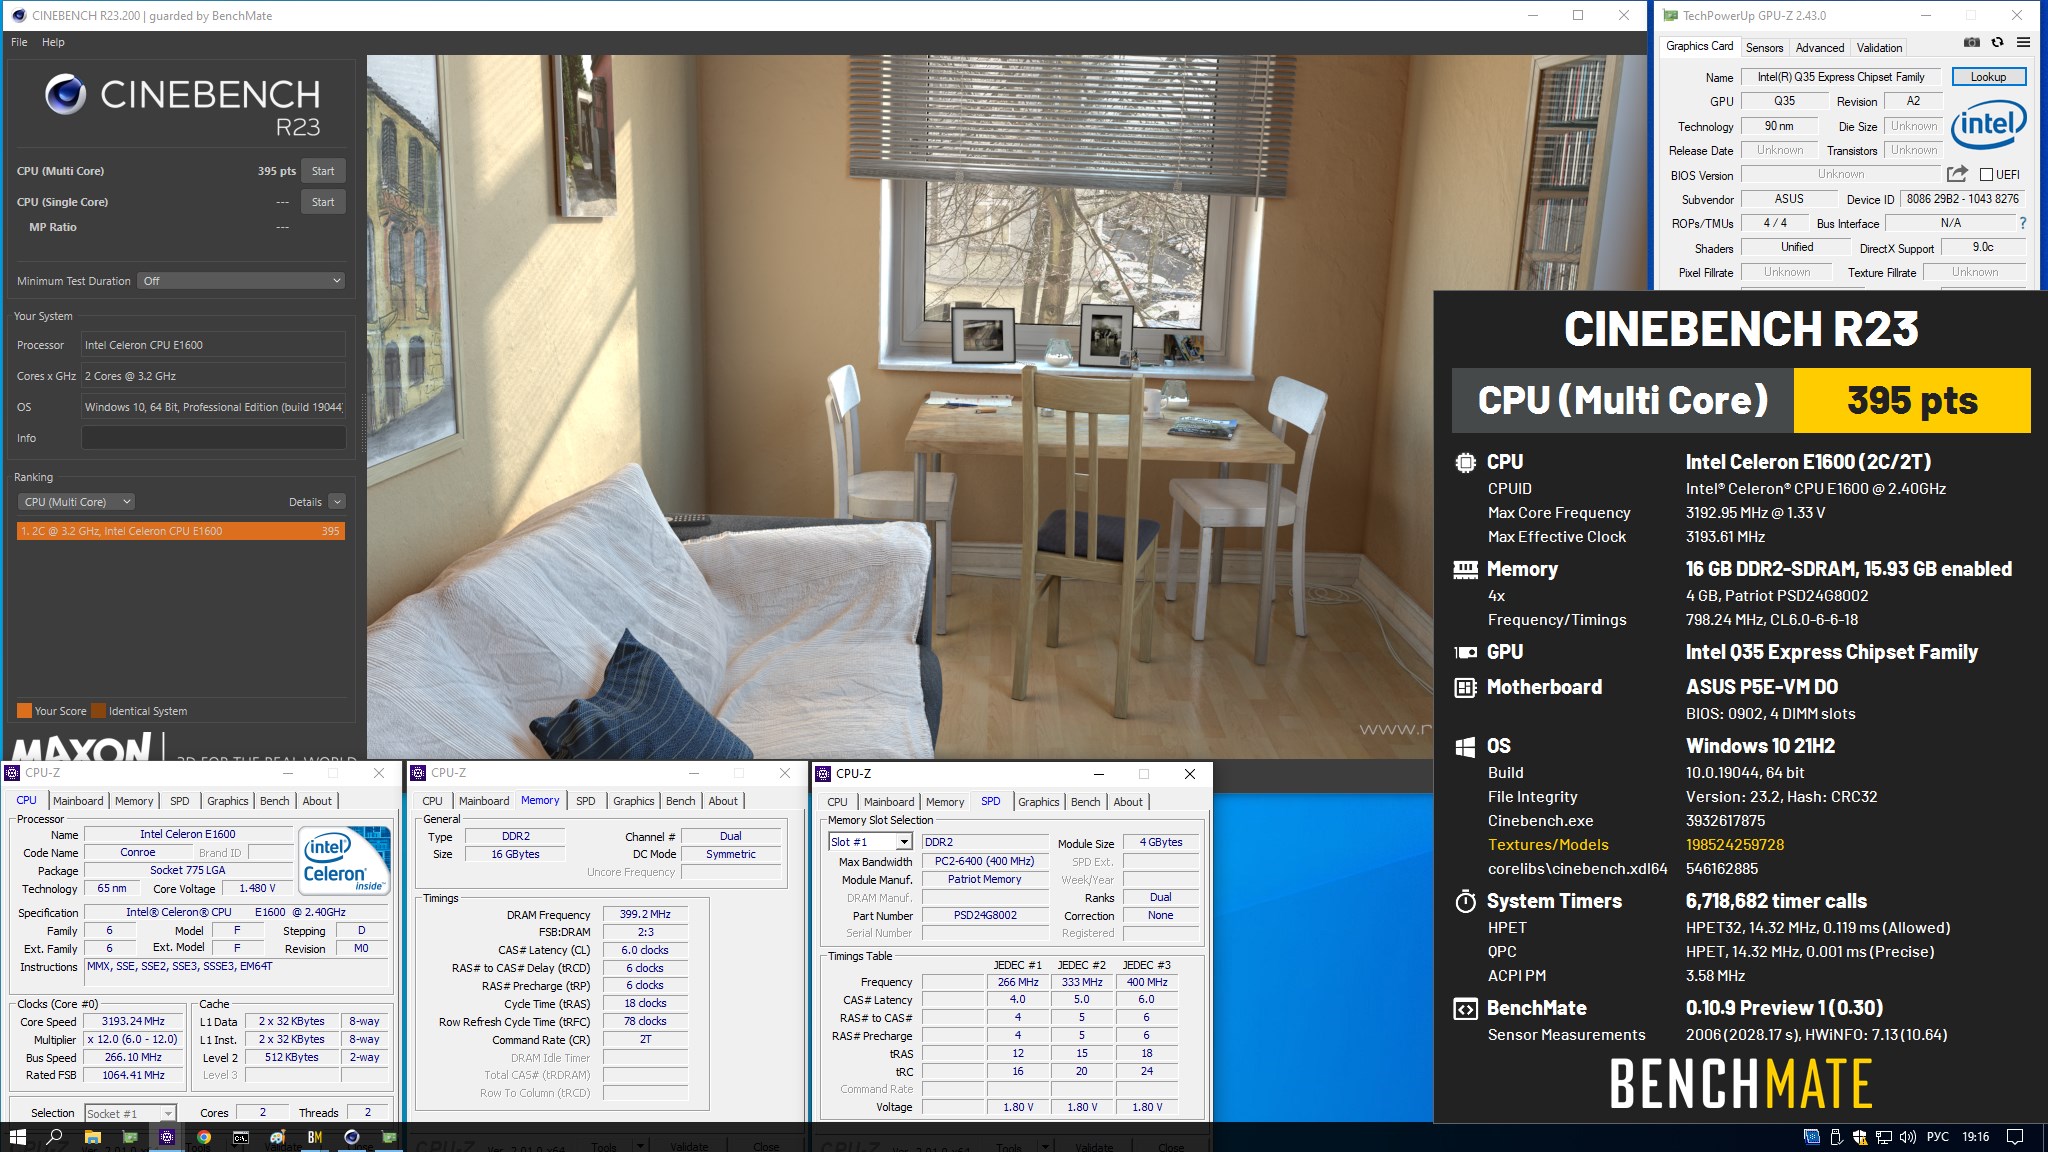The width and height of the screenshot is (2048, 1152).
Task: Open Bench tab in Memory CPU-Z window
Action: [x=680, y=801]
